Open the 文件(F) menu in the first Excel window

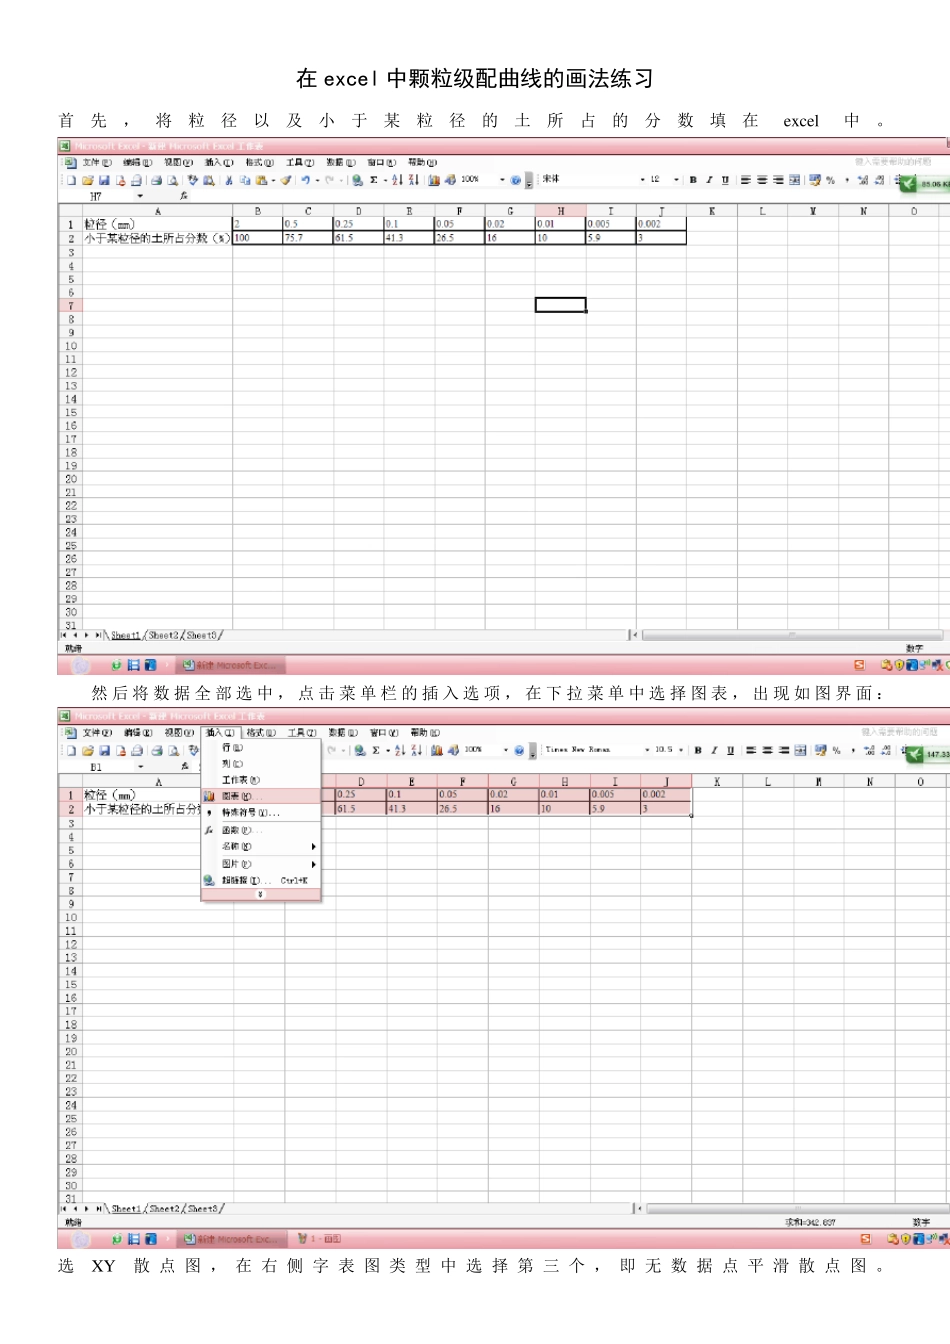[97, 162]
